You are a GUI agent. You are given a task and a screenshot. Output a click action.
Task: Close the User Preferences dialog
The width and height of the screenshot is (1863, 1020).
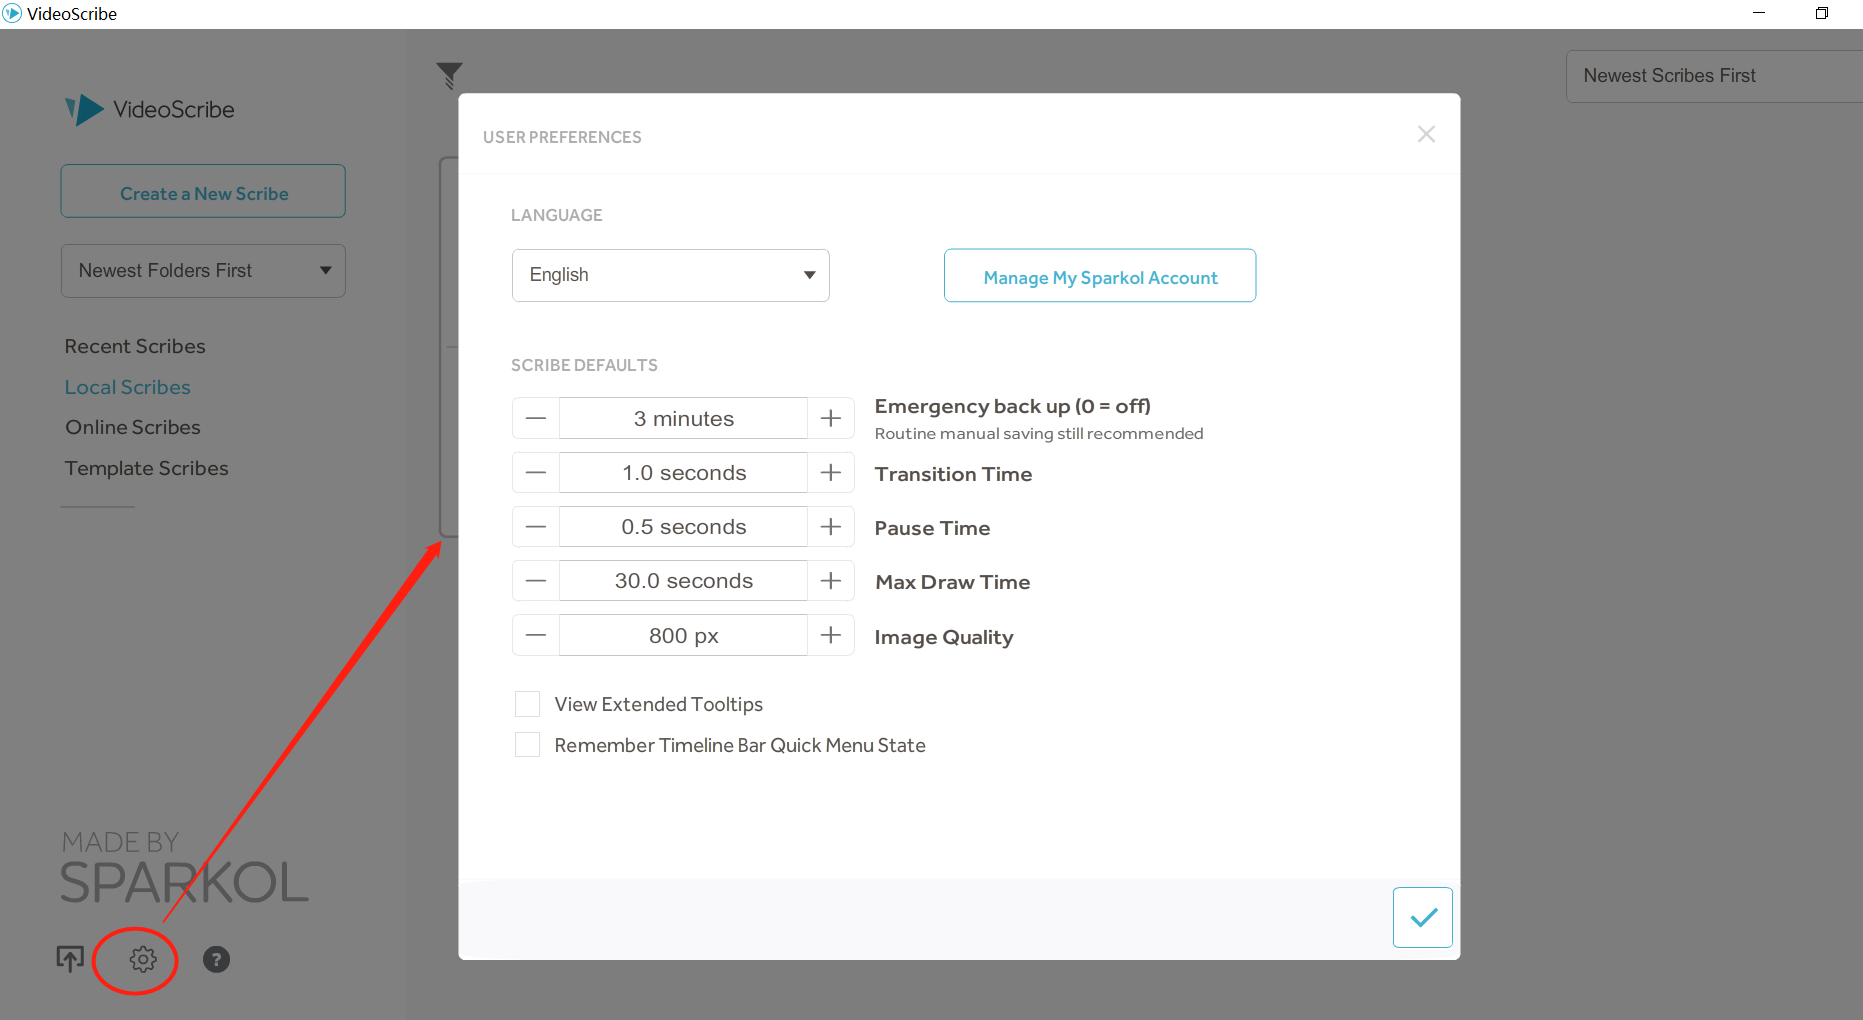(1426, 135)
